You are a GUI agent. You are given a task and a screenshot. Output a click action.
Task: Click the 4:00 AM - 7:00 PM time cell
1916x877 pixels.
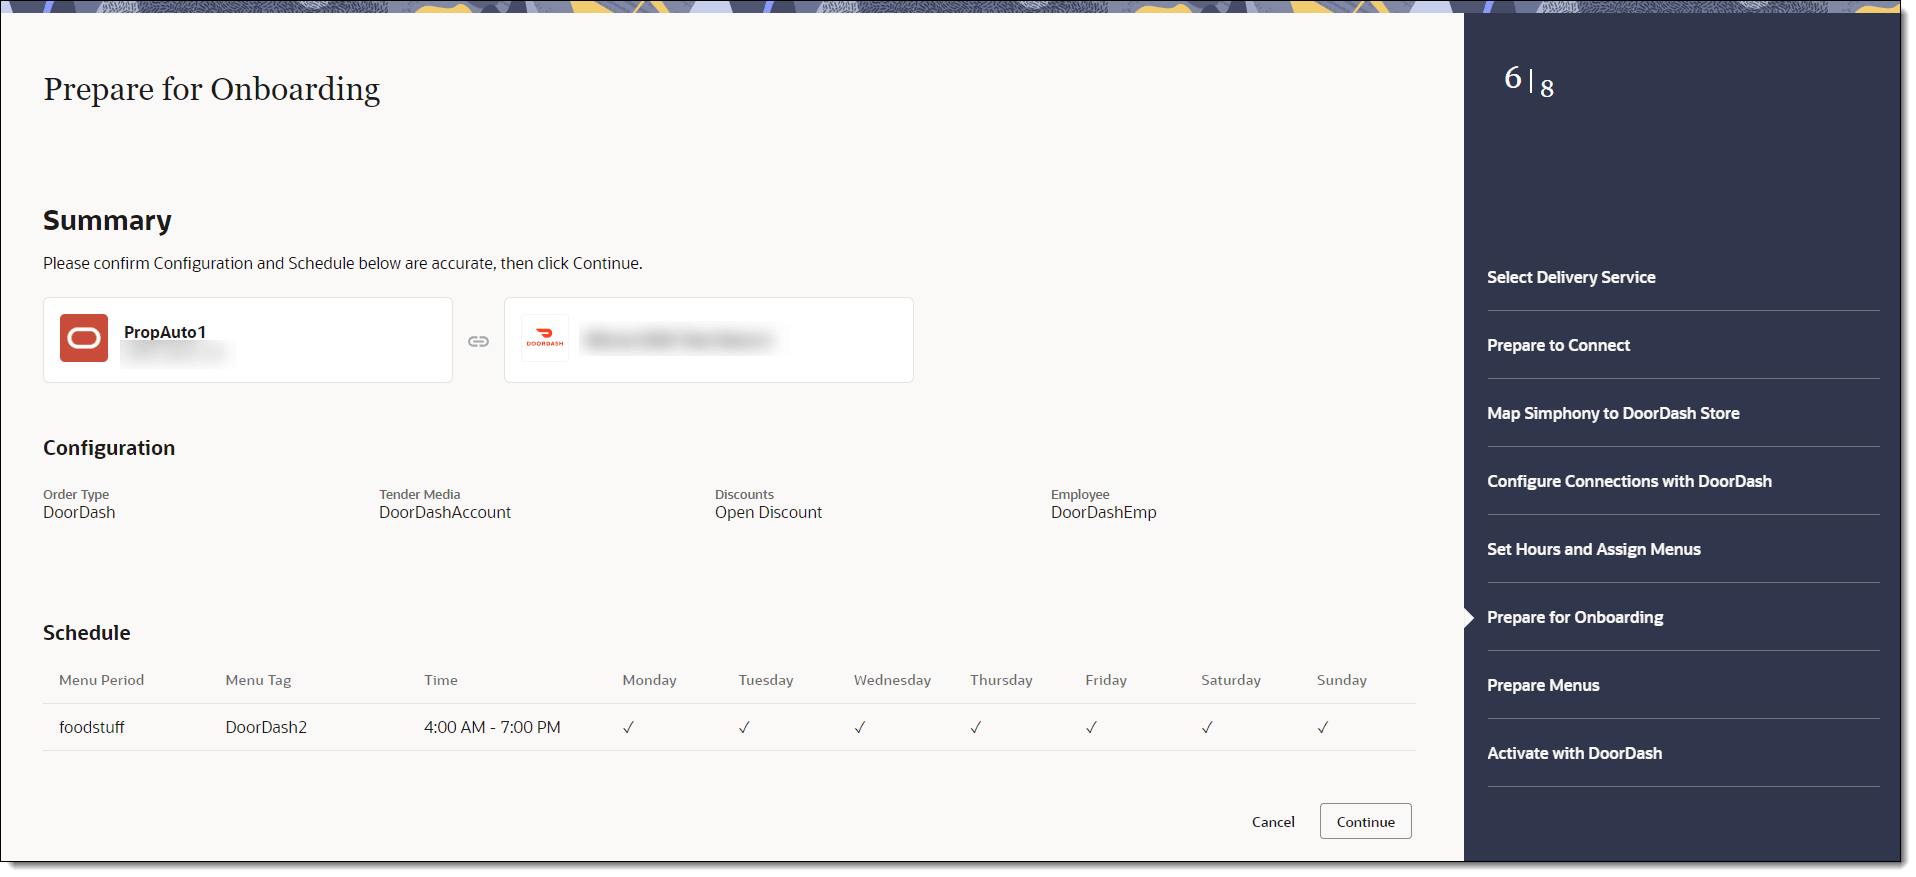tap(492, 727)
